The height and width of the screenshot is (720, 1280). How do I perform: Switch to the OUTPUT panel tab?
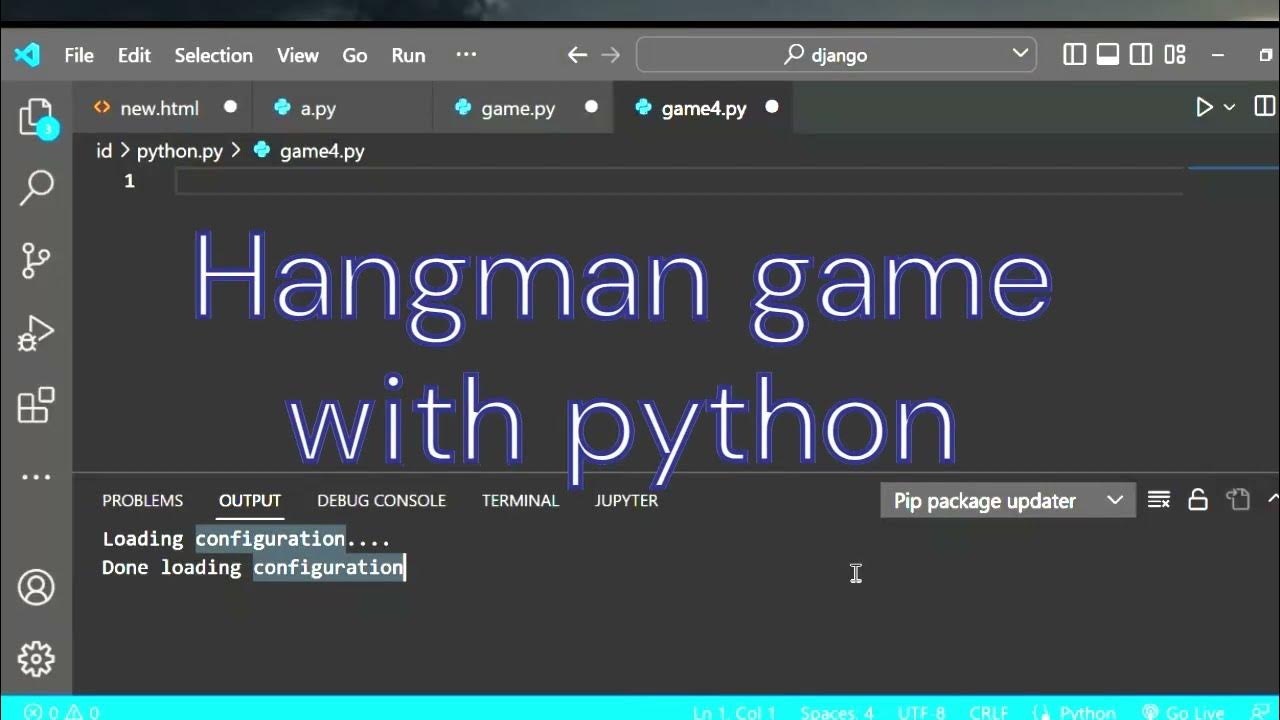(250, 500)
